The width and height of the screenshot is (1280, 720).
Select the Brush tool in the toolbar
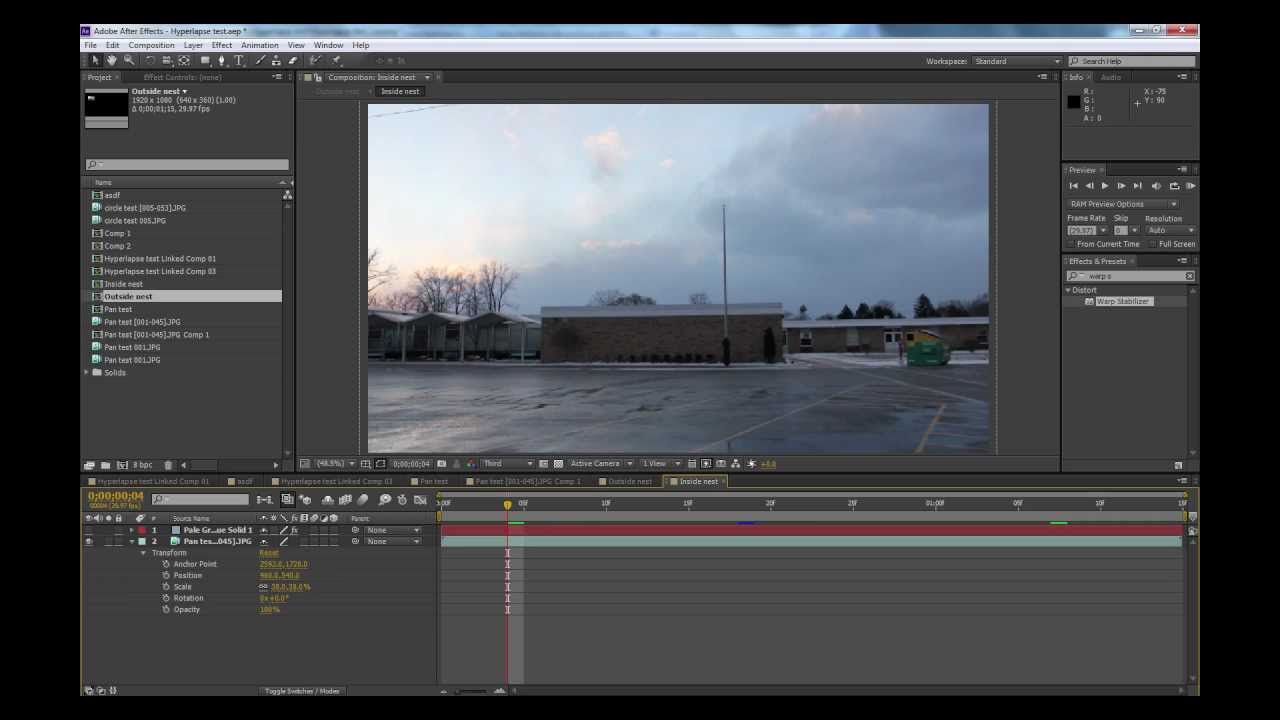point(262,61)
